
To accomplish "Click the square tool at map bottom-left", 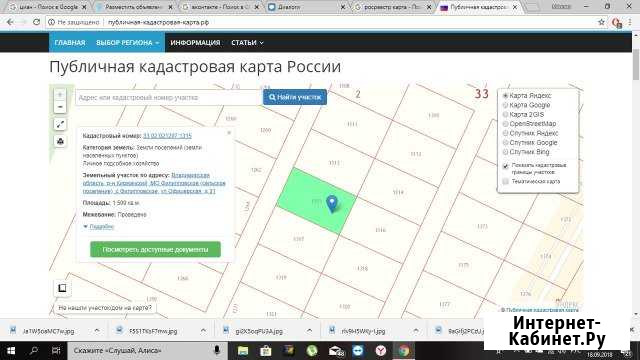I will 62,288.
